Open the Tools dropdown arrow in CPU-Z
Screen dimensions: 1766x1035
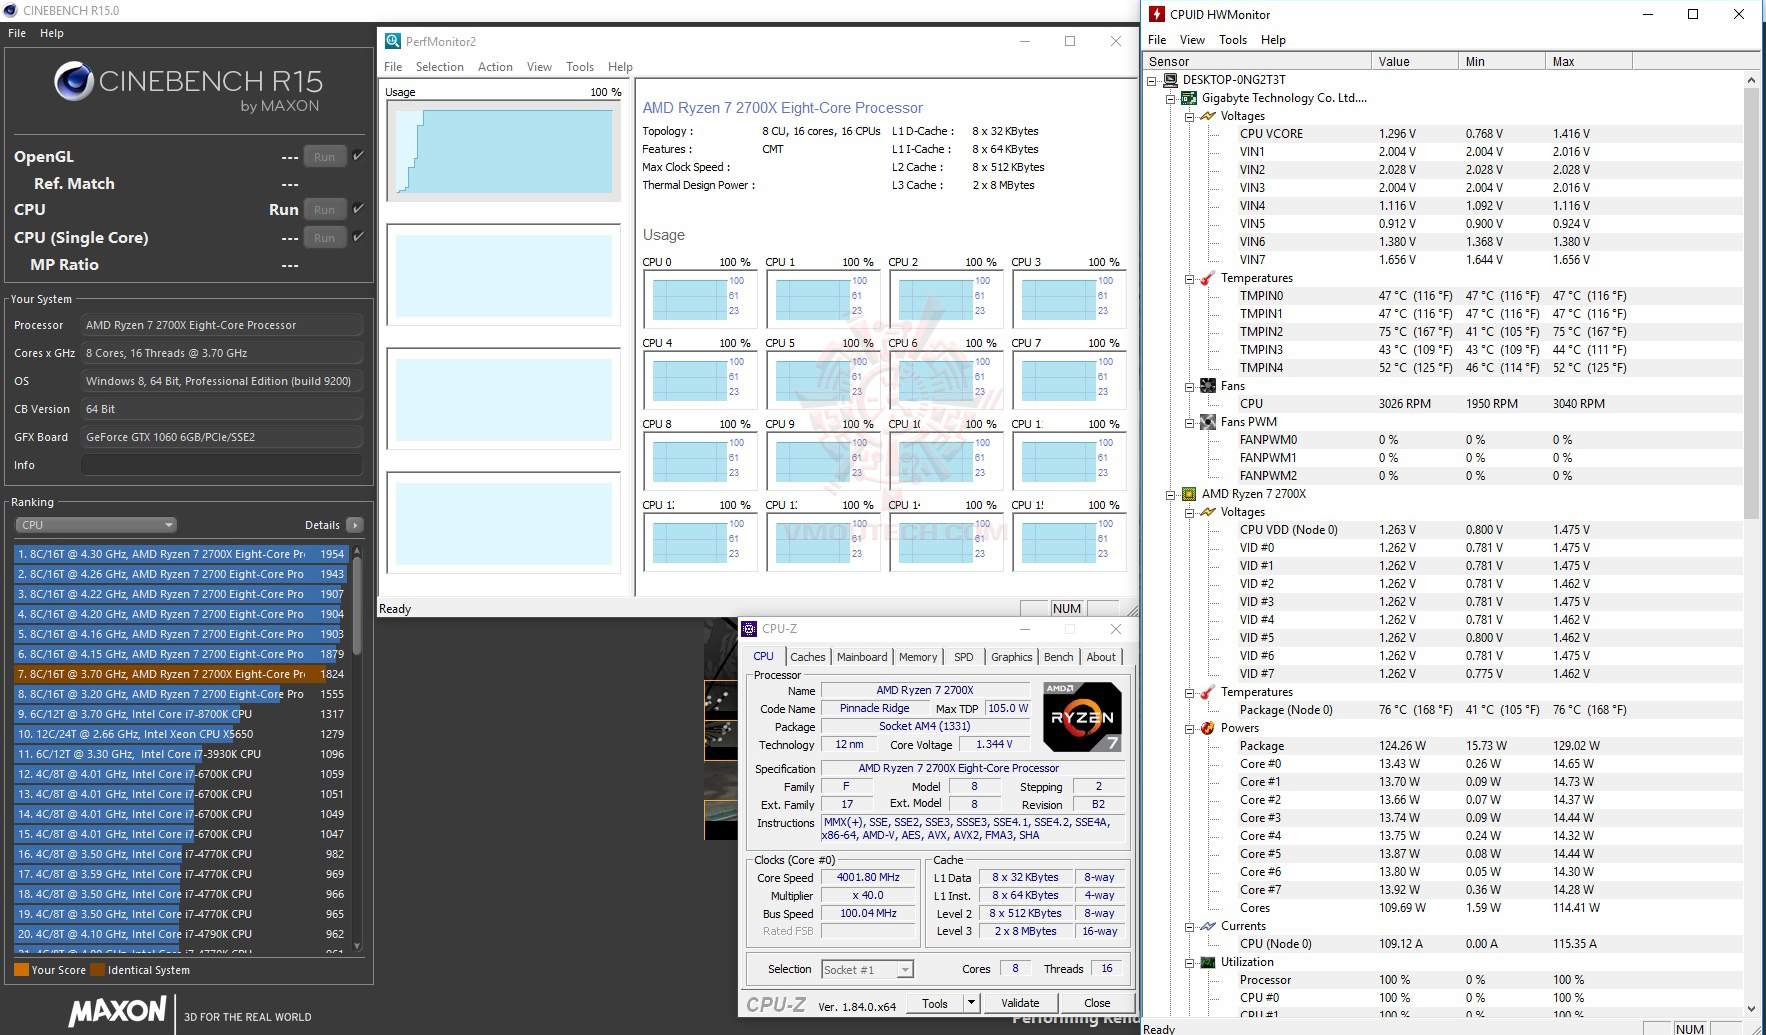click(x=970, y=1003)
